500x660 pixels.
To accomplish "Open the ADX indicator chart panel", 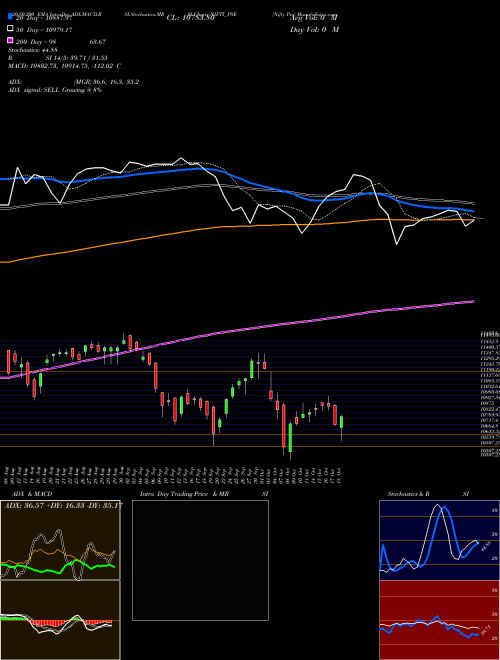I will point(60,540).
